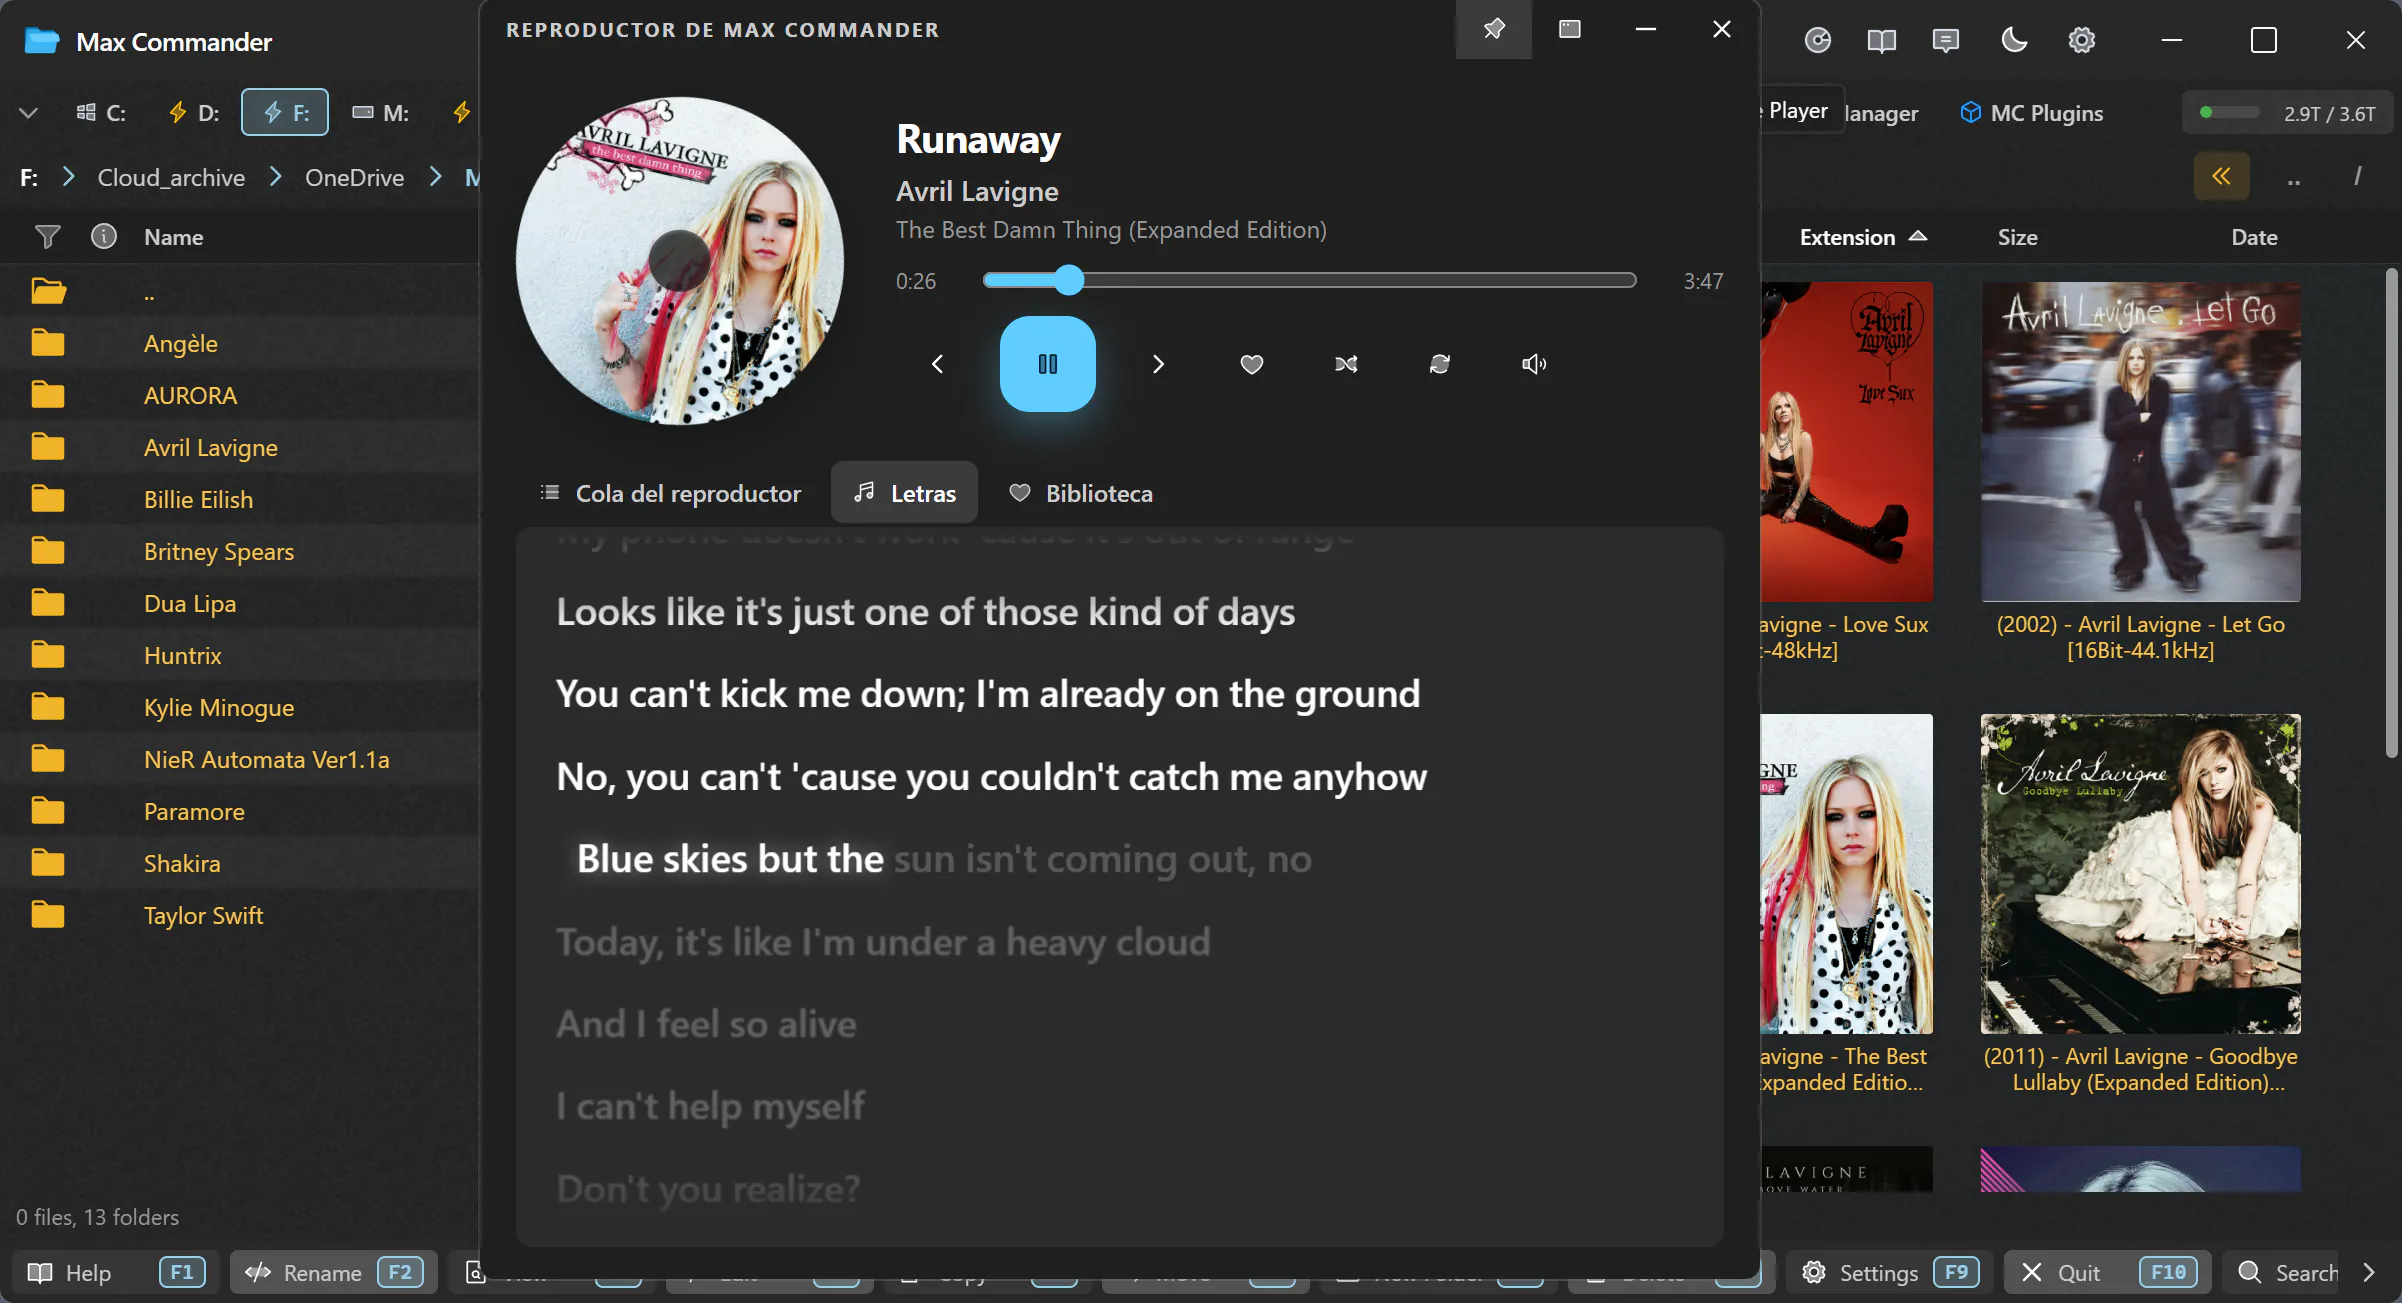Expand breadcrumb chevron after OneDrive
This screenshot has width=2402, height=1303.
coord(435,177)
